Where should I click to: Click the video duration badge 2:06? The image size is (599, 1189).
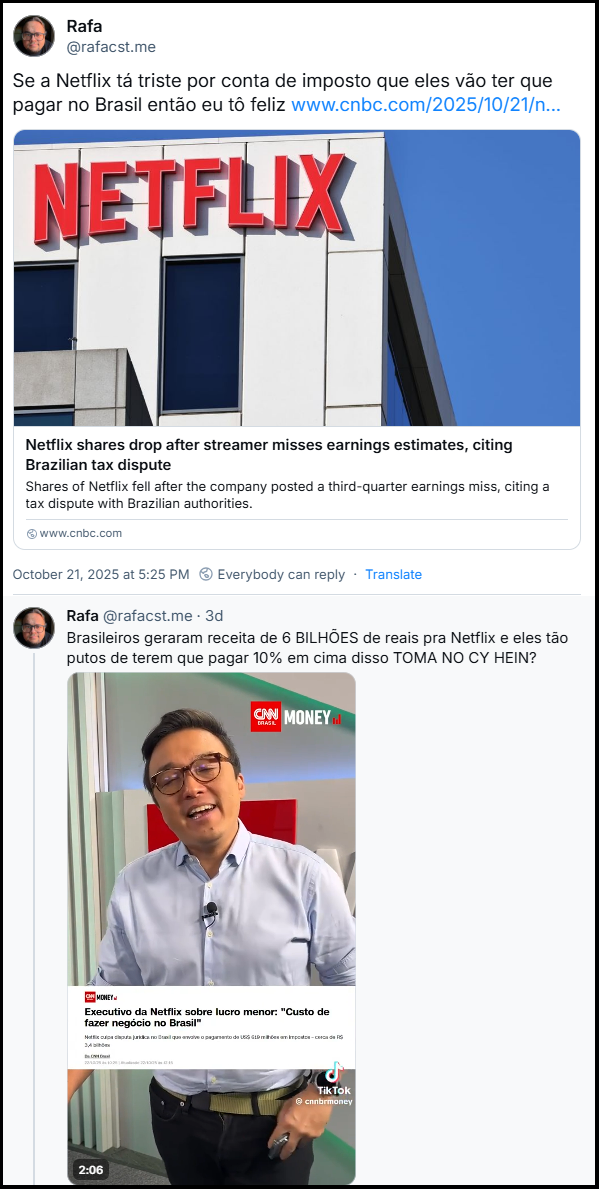pos(91,1169)
